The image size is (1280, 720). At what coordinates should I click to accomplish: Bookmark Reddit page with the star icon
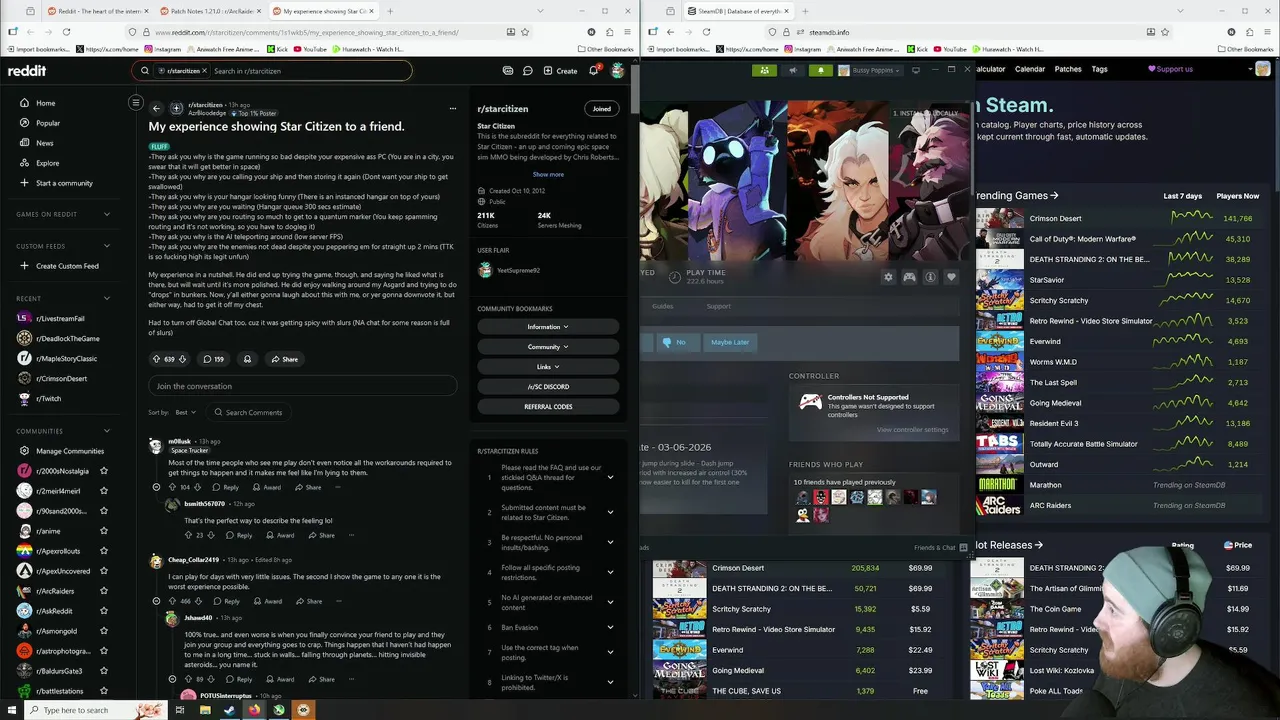525,32
